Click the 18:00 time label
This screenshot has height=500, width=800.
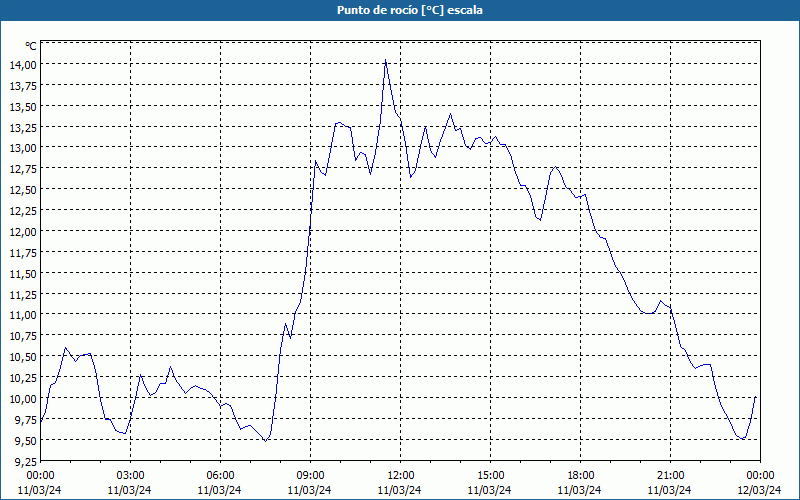[581, 476]
